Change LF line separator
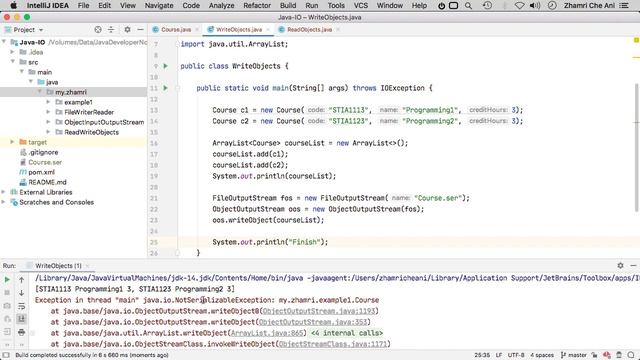 [x=499, y=355]
